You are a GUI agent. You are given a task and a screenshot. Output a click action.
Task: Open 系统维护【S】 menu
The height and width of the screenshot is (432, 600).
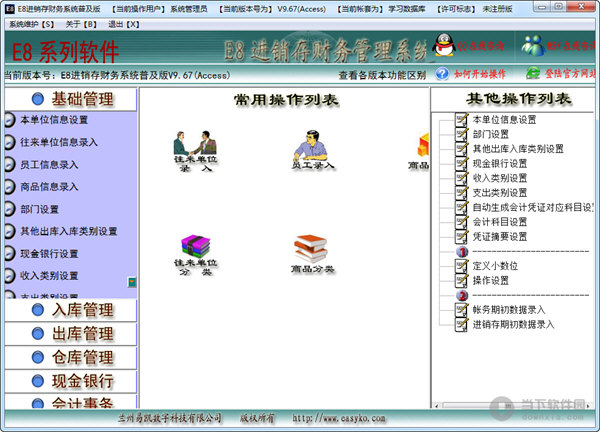32,24
